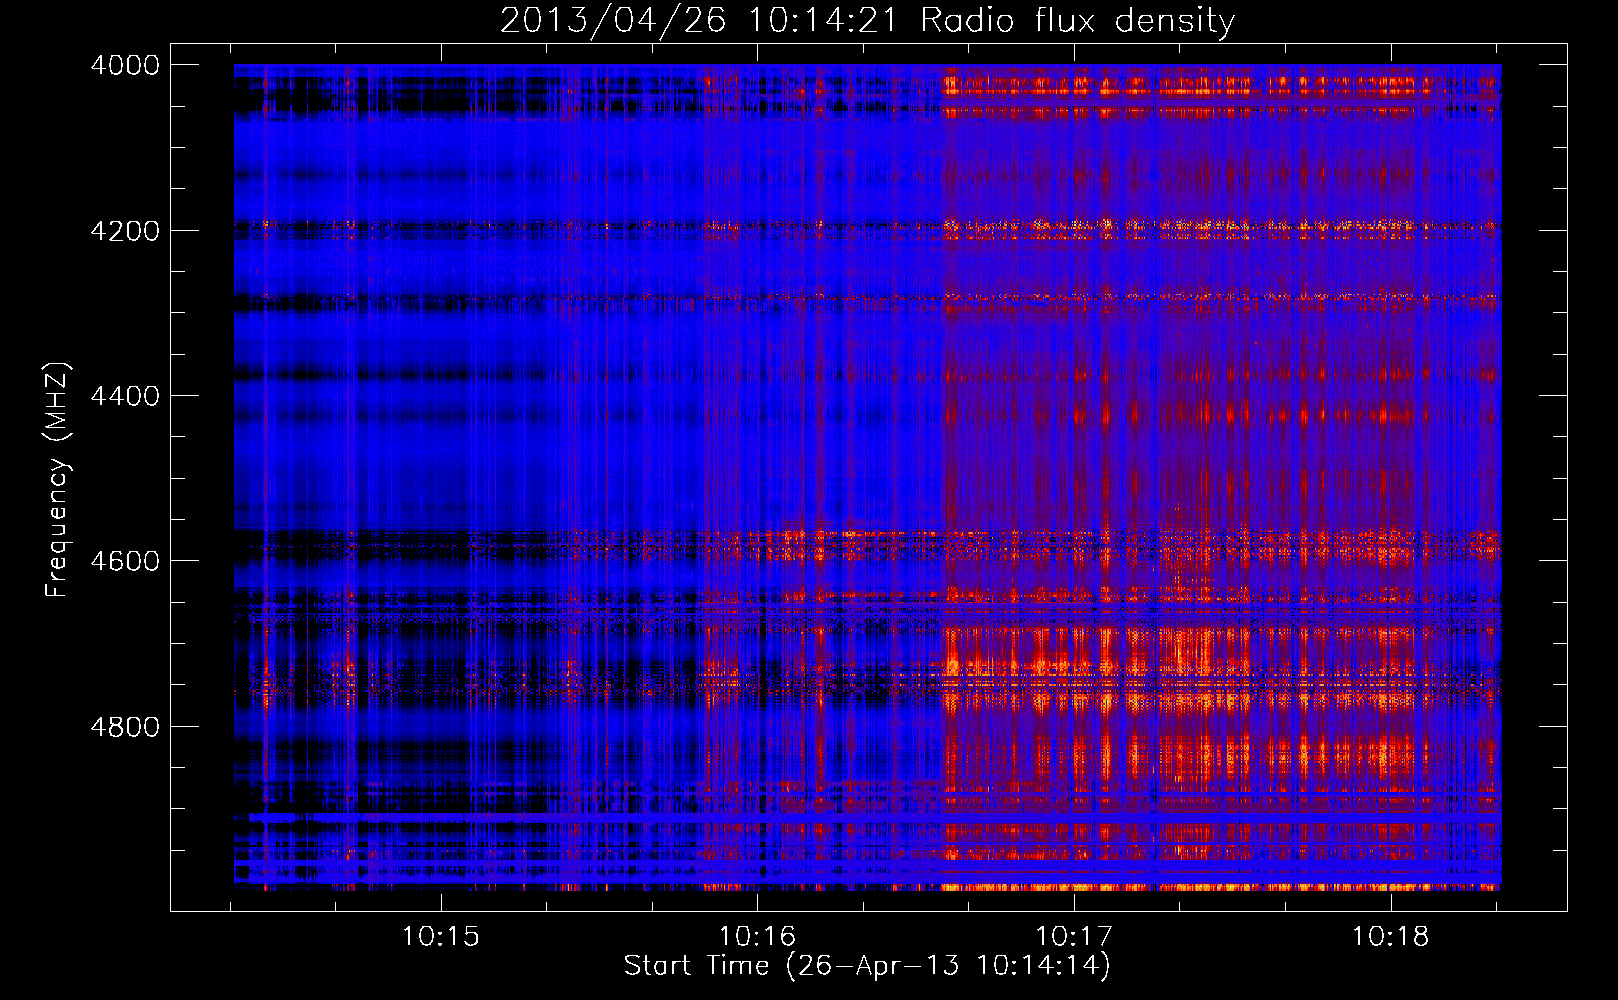
Task: Click the 4400 frequency axis label
Action: click(125, 396)
